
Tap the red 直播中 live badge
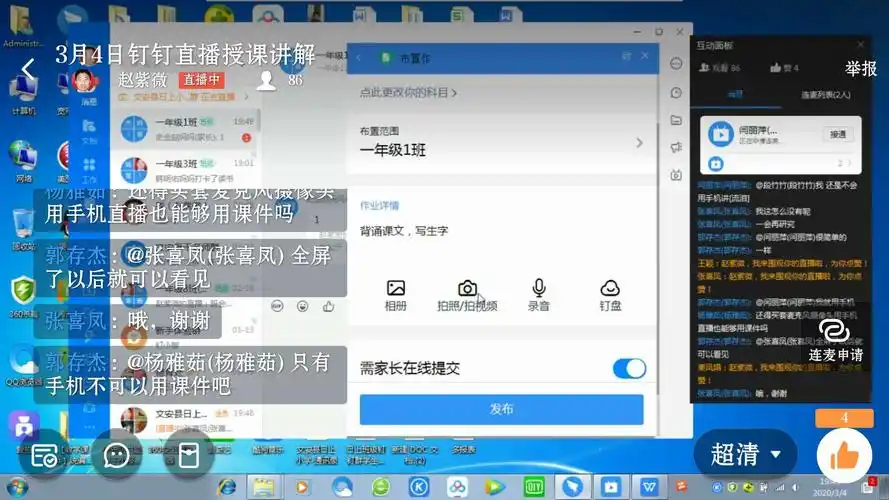(201, 80)
